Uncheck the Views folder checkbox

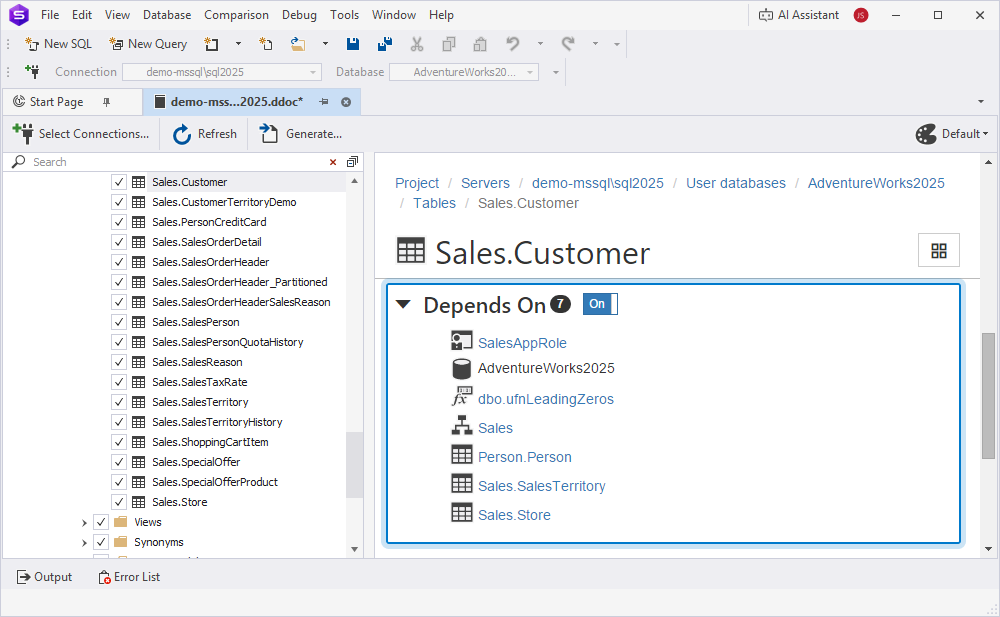101,522
